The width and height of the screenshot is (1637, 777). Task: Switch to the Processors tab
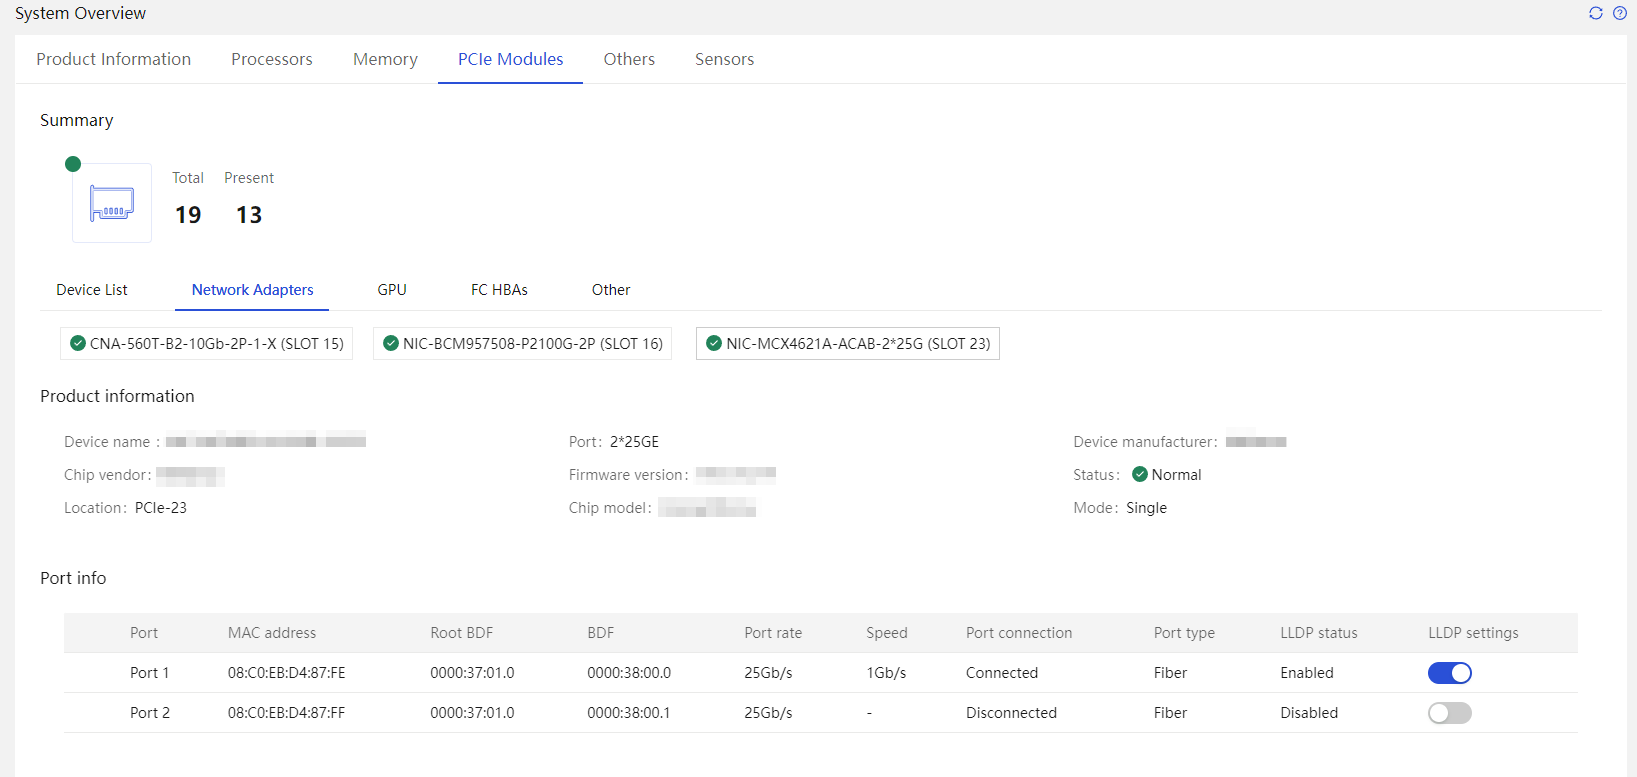(x=272, y=59)
